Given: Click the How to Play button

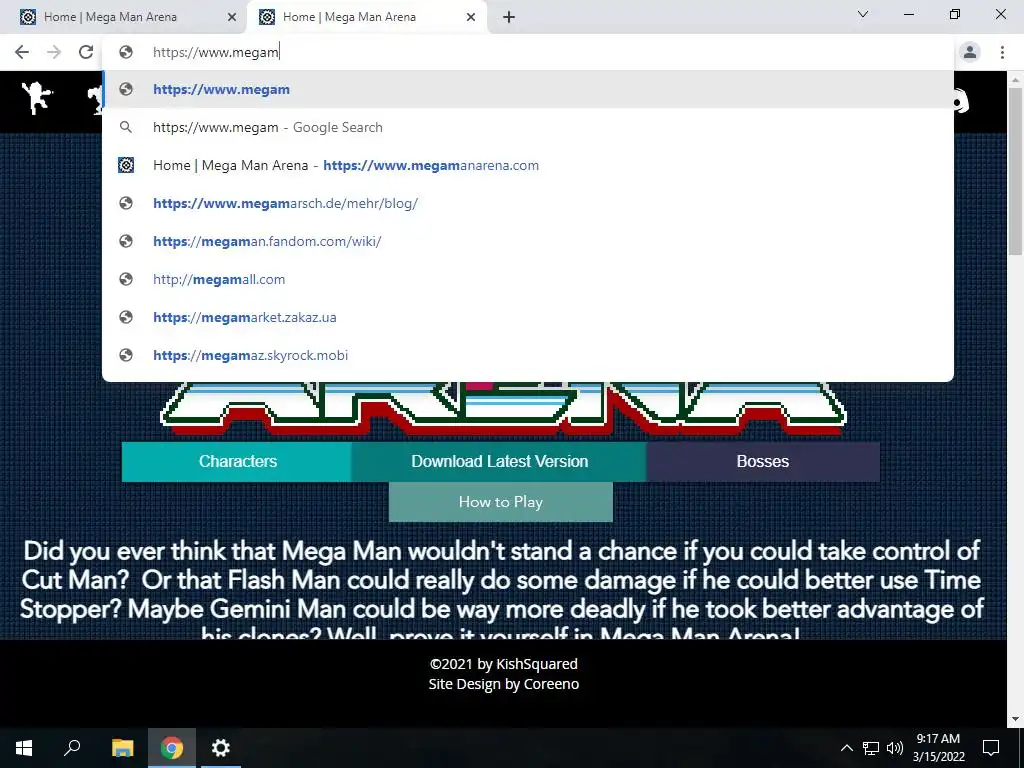Looking at the screenshot, I should [x=501, y=502].
